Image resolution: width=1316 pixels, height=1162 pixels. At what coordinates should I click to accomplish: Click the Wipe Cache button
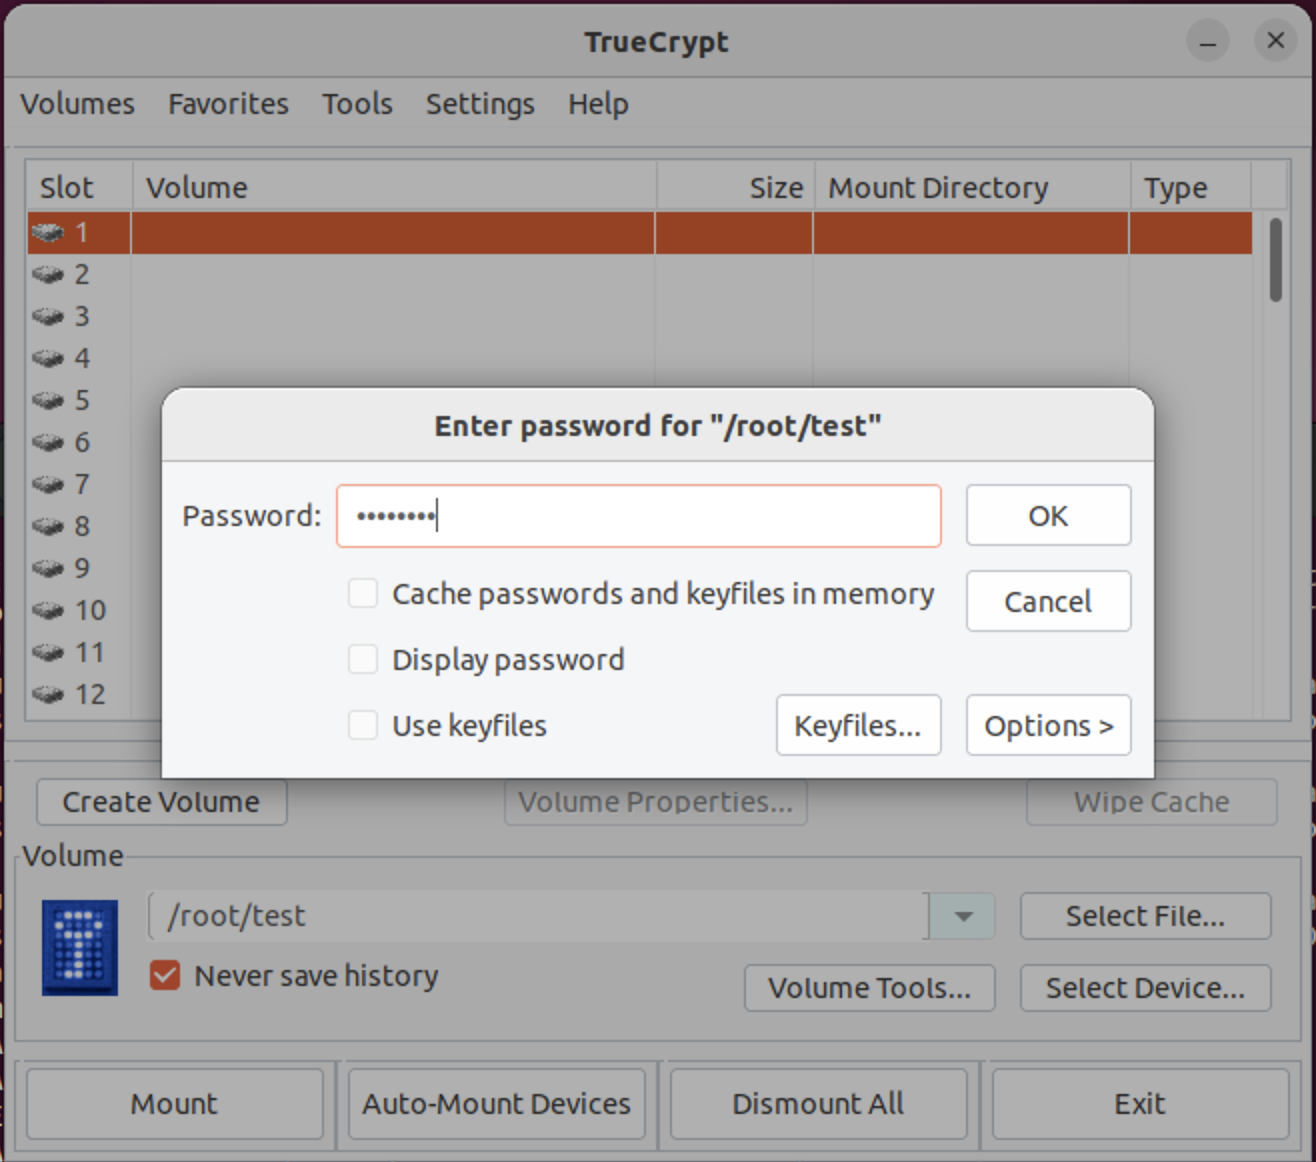tap(1151, 802)
